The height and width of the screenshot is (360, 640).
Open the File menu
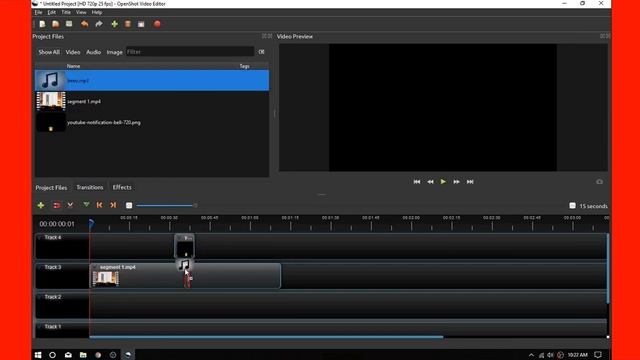[x=38, y=12]
